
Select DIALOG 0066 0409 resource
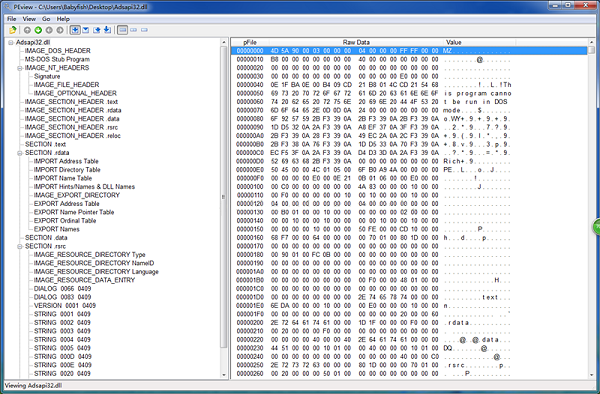(62, 288)
